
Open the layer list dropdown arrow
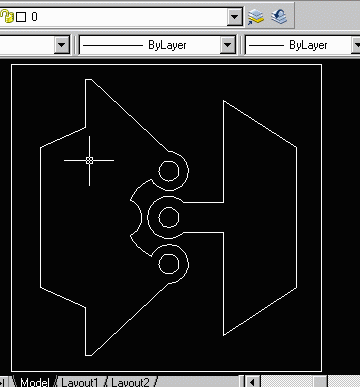[235, 17]
